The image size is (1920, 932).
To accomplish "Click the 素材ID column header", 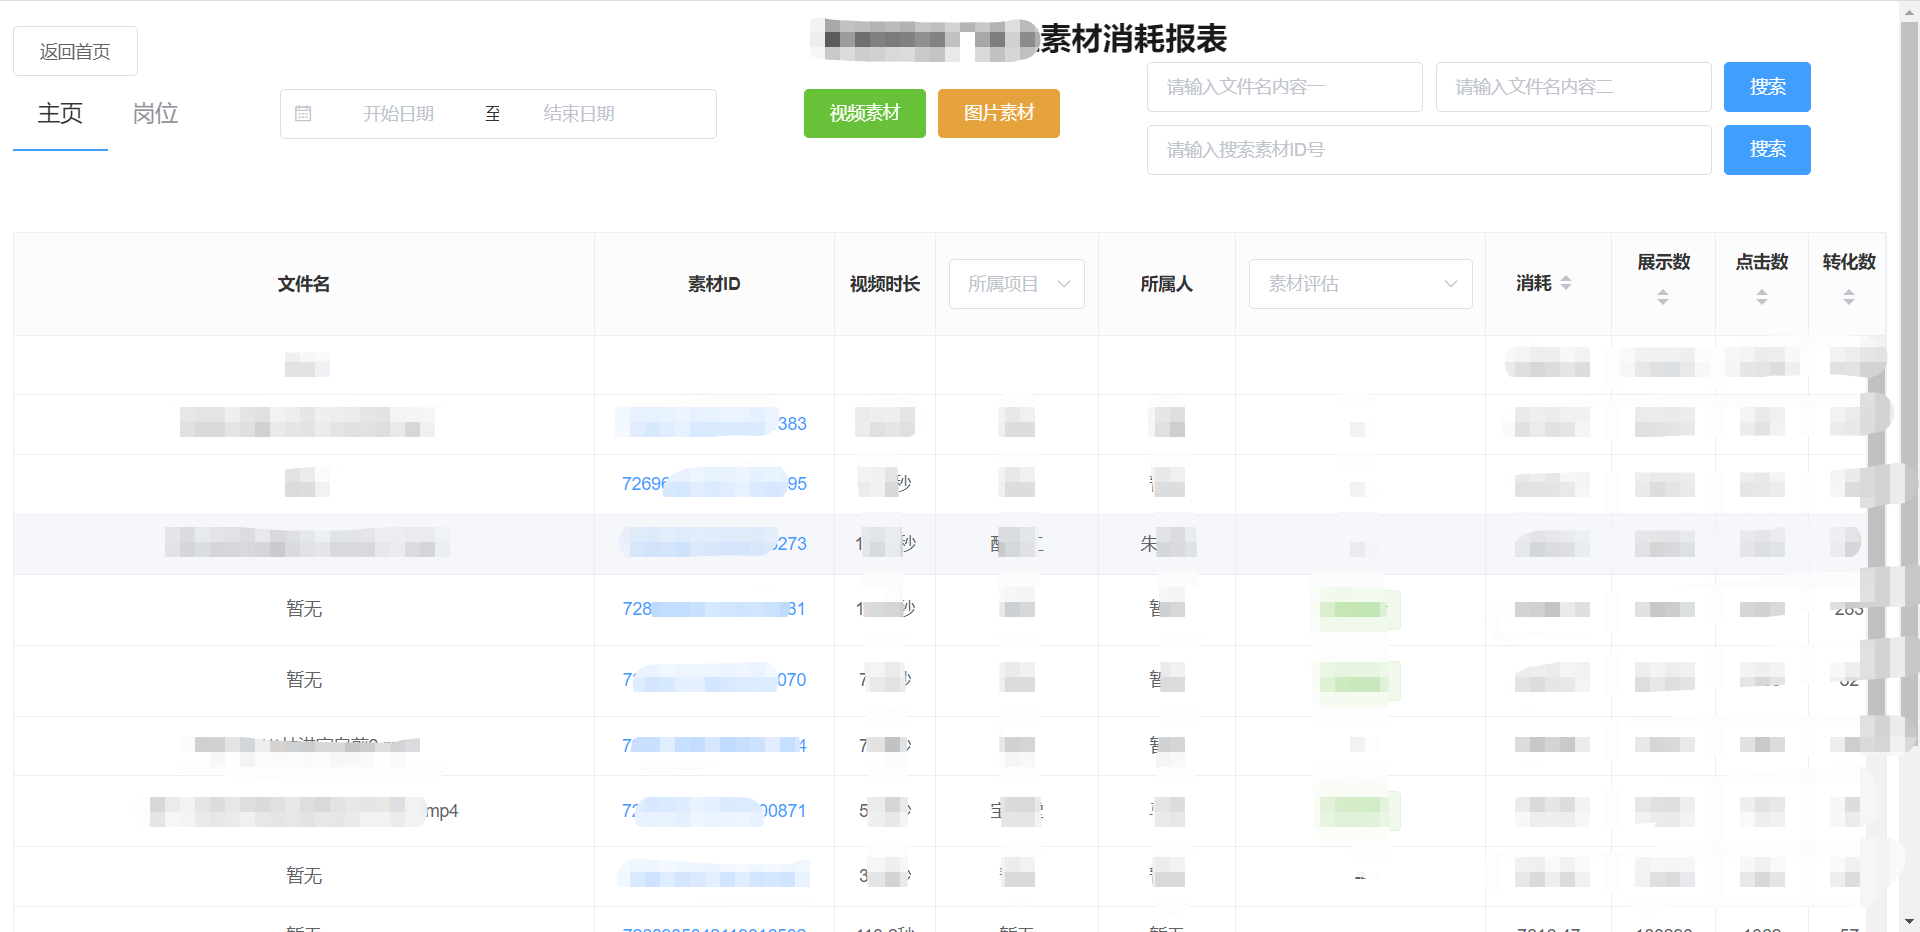I will pyautogui.click(x=714, y=284).
